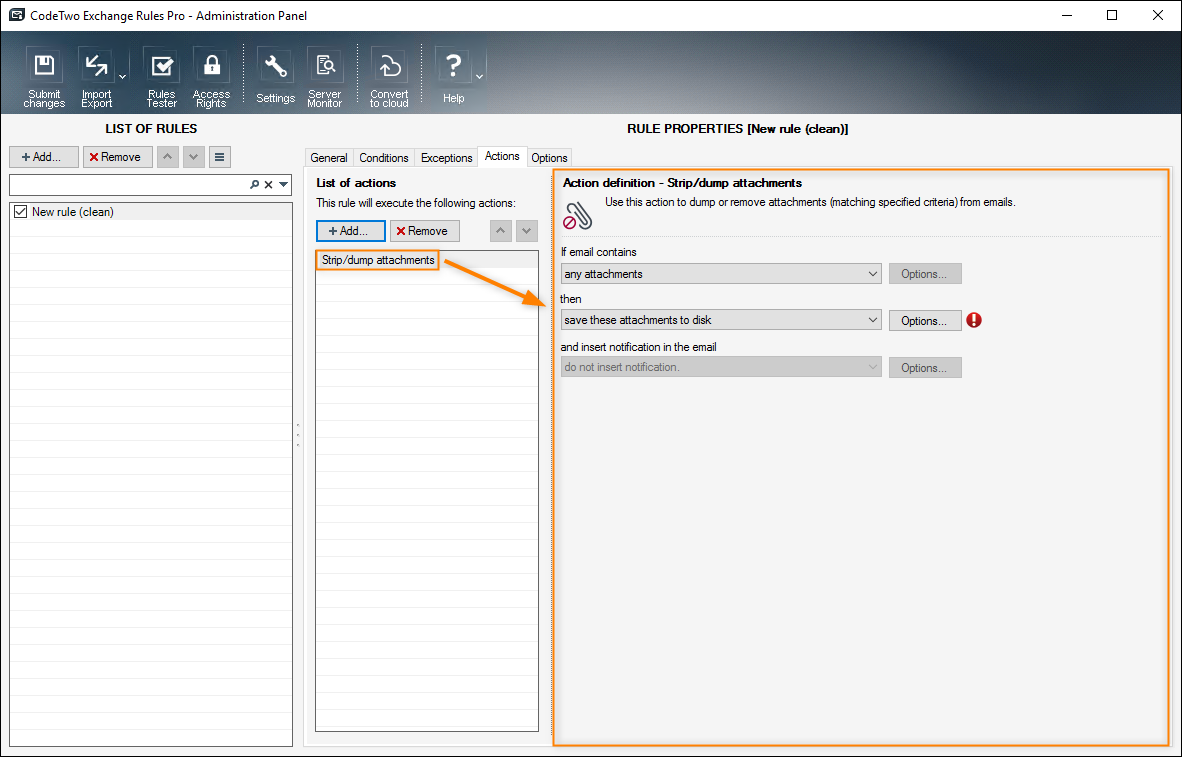Click the search magnifier icon

click(x=255, y=185)
